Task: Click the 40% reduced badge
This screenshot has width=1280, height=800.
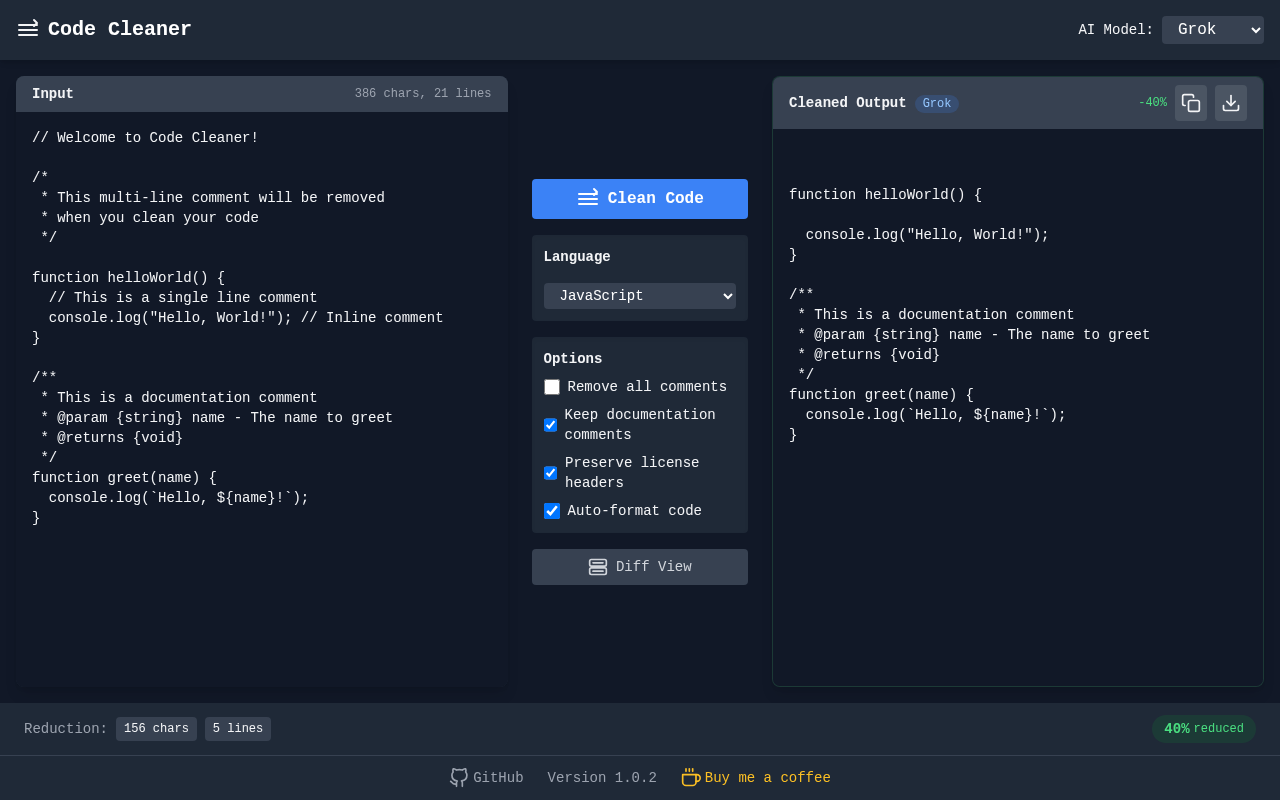Action: click(1204, 729)
